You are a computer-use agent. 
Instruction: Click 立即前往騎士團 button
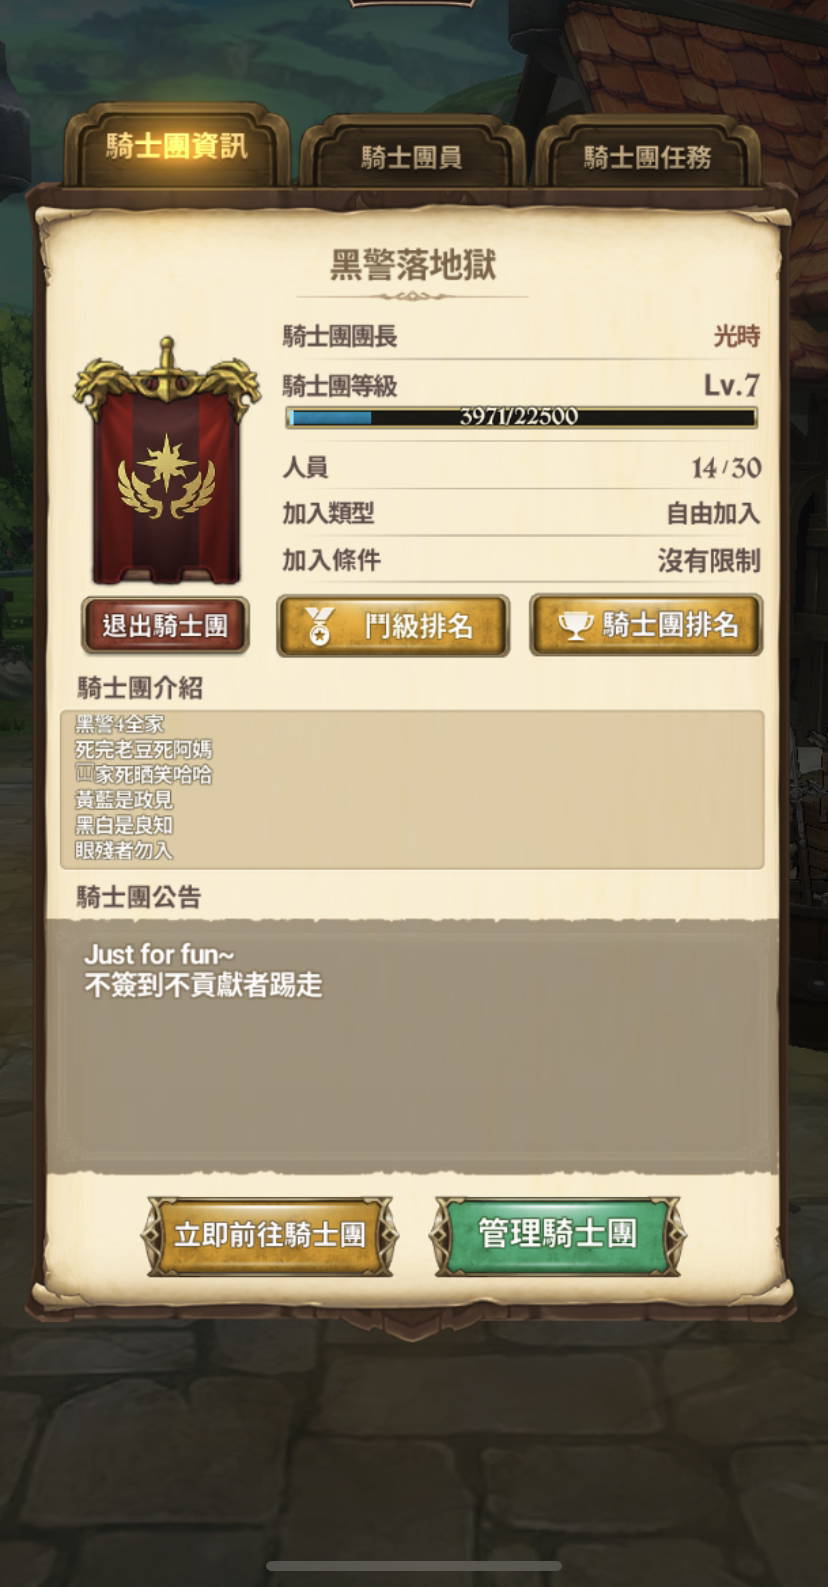(x=270, y=1235)
